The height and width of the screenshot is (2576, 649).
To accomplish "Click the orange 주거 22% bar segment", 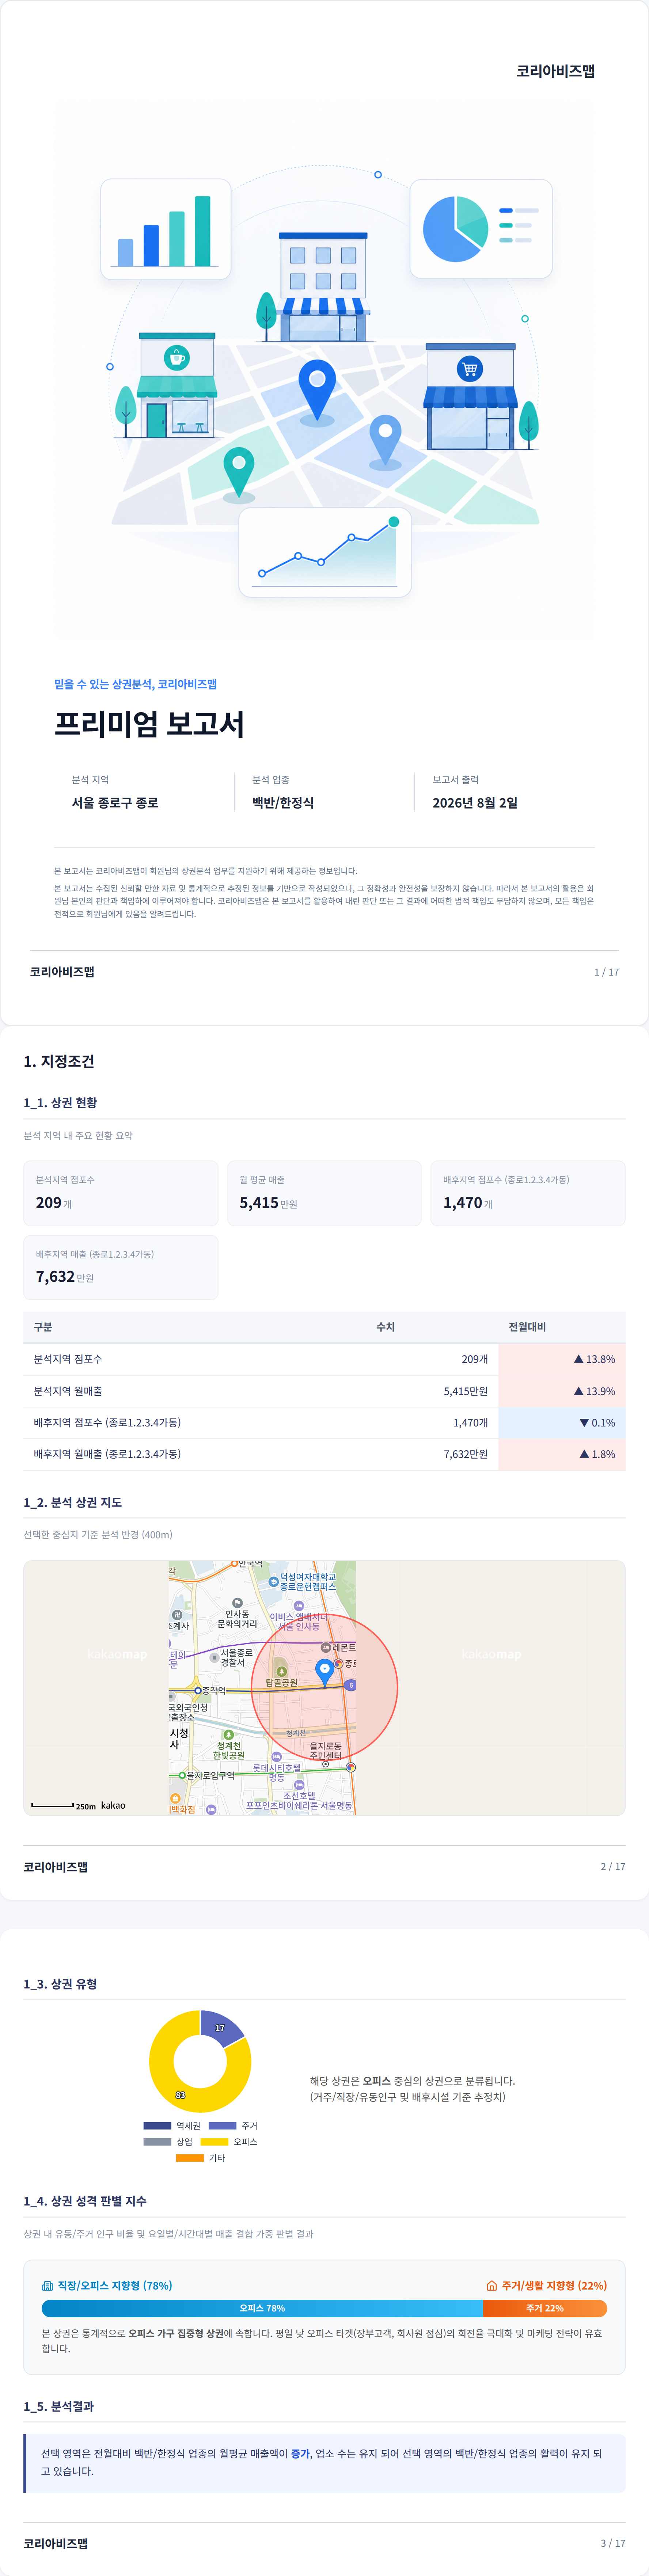I will [x=545, y=2308].
